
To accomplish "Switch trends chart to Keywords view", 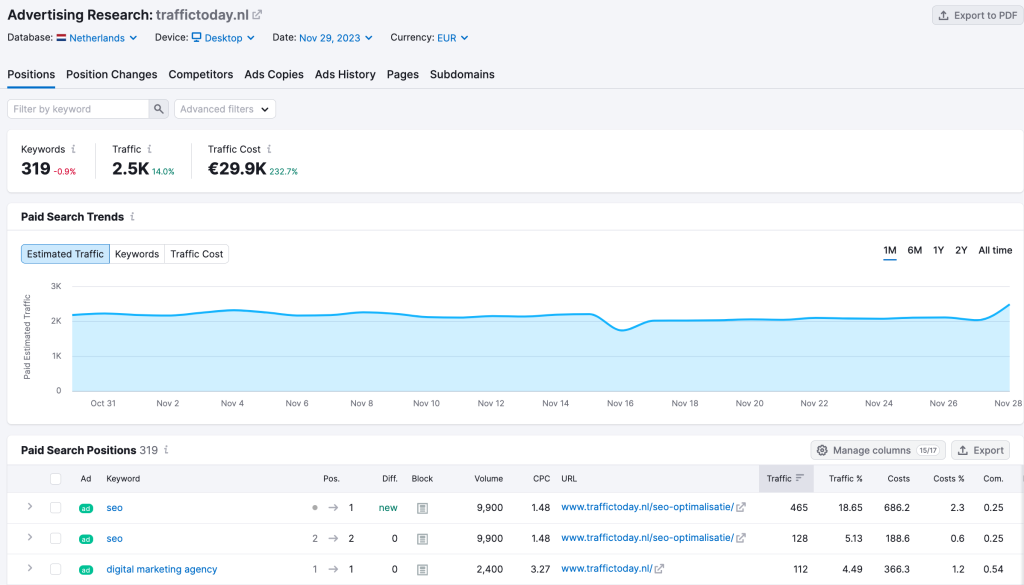I will [137, 253].
